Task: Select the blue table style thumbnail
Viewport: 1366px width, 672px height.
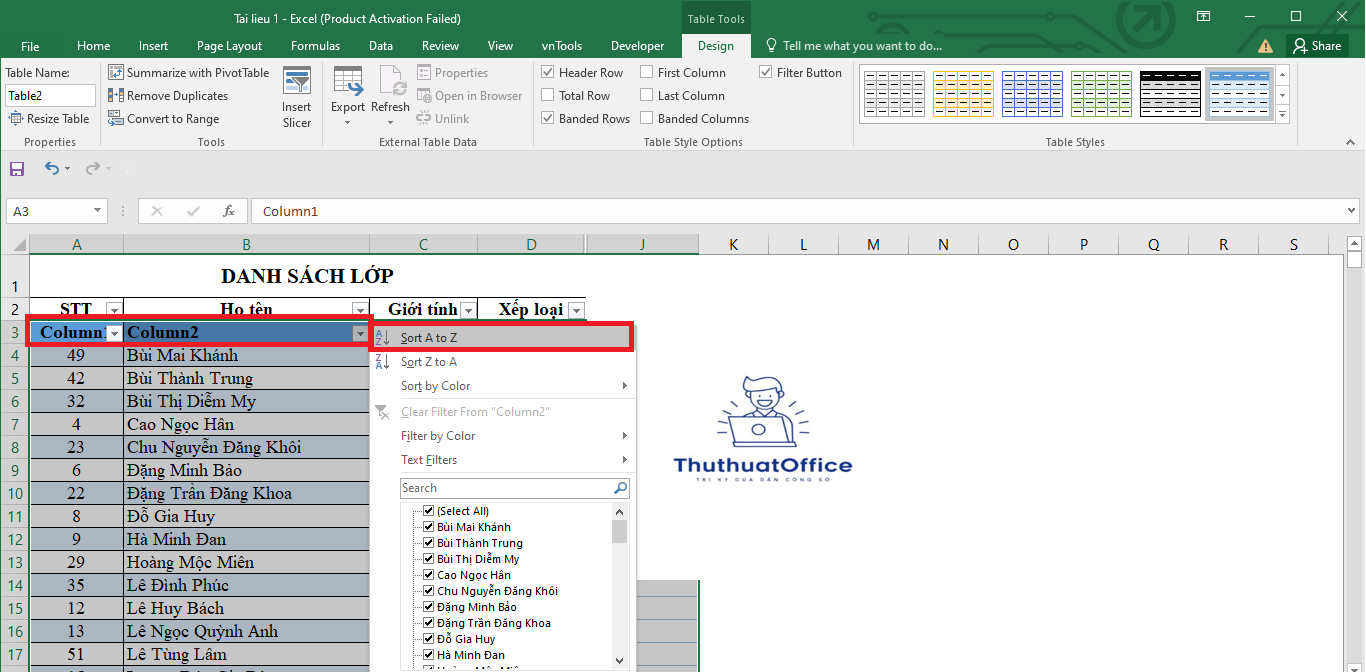Action: click(1032, 94)
